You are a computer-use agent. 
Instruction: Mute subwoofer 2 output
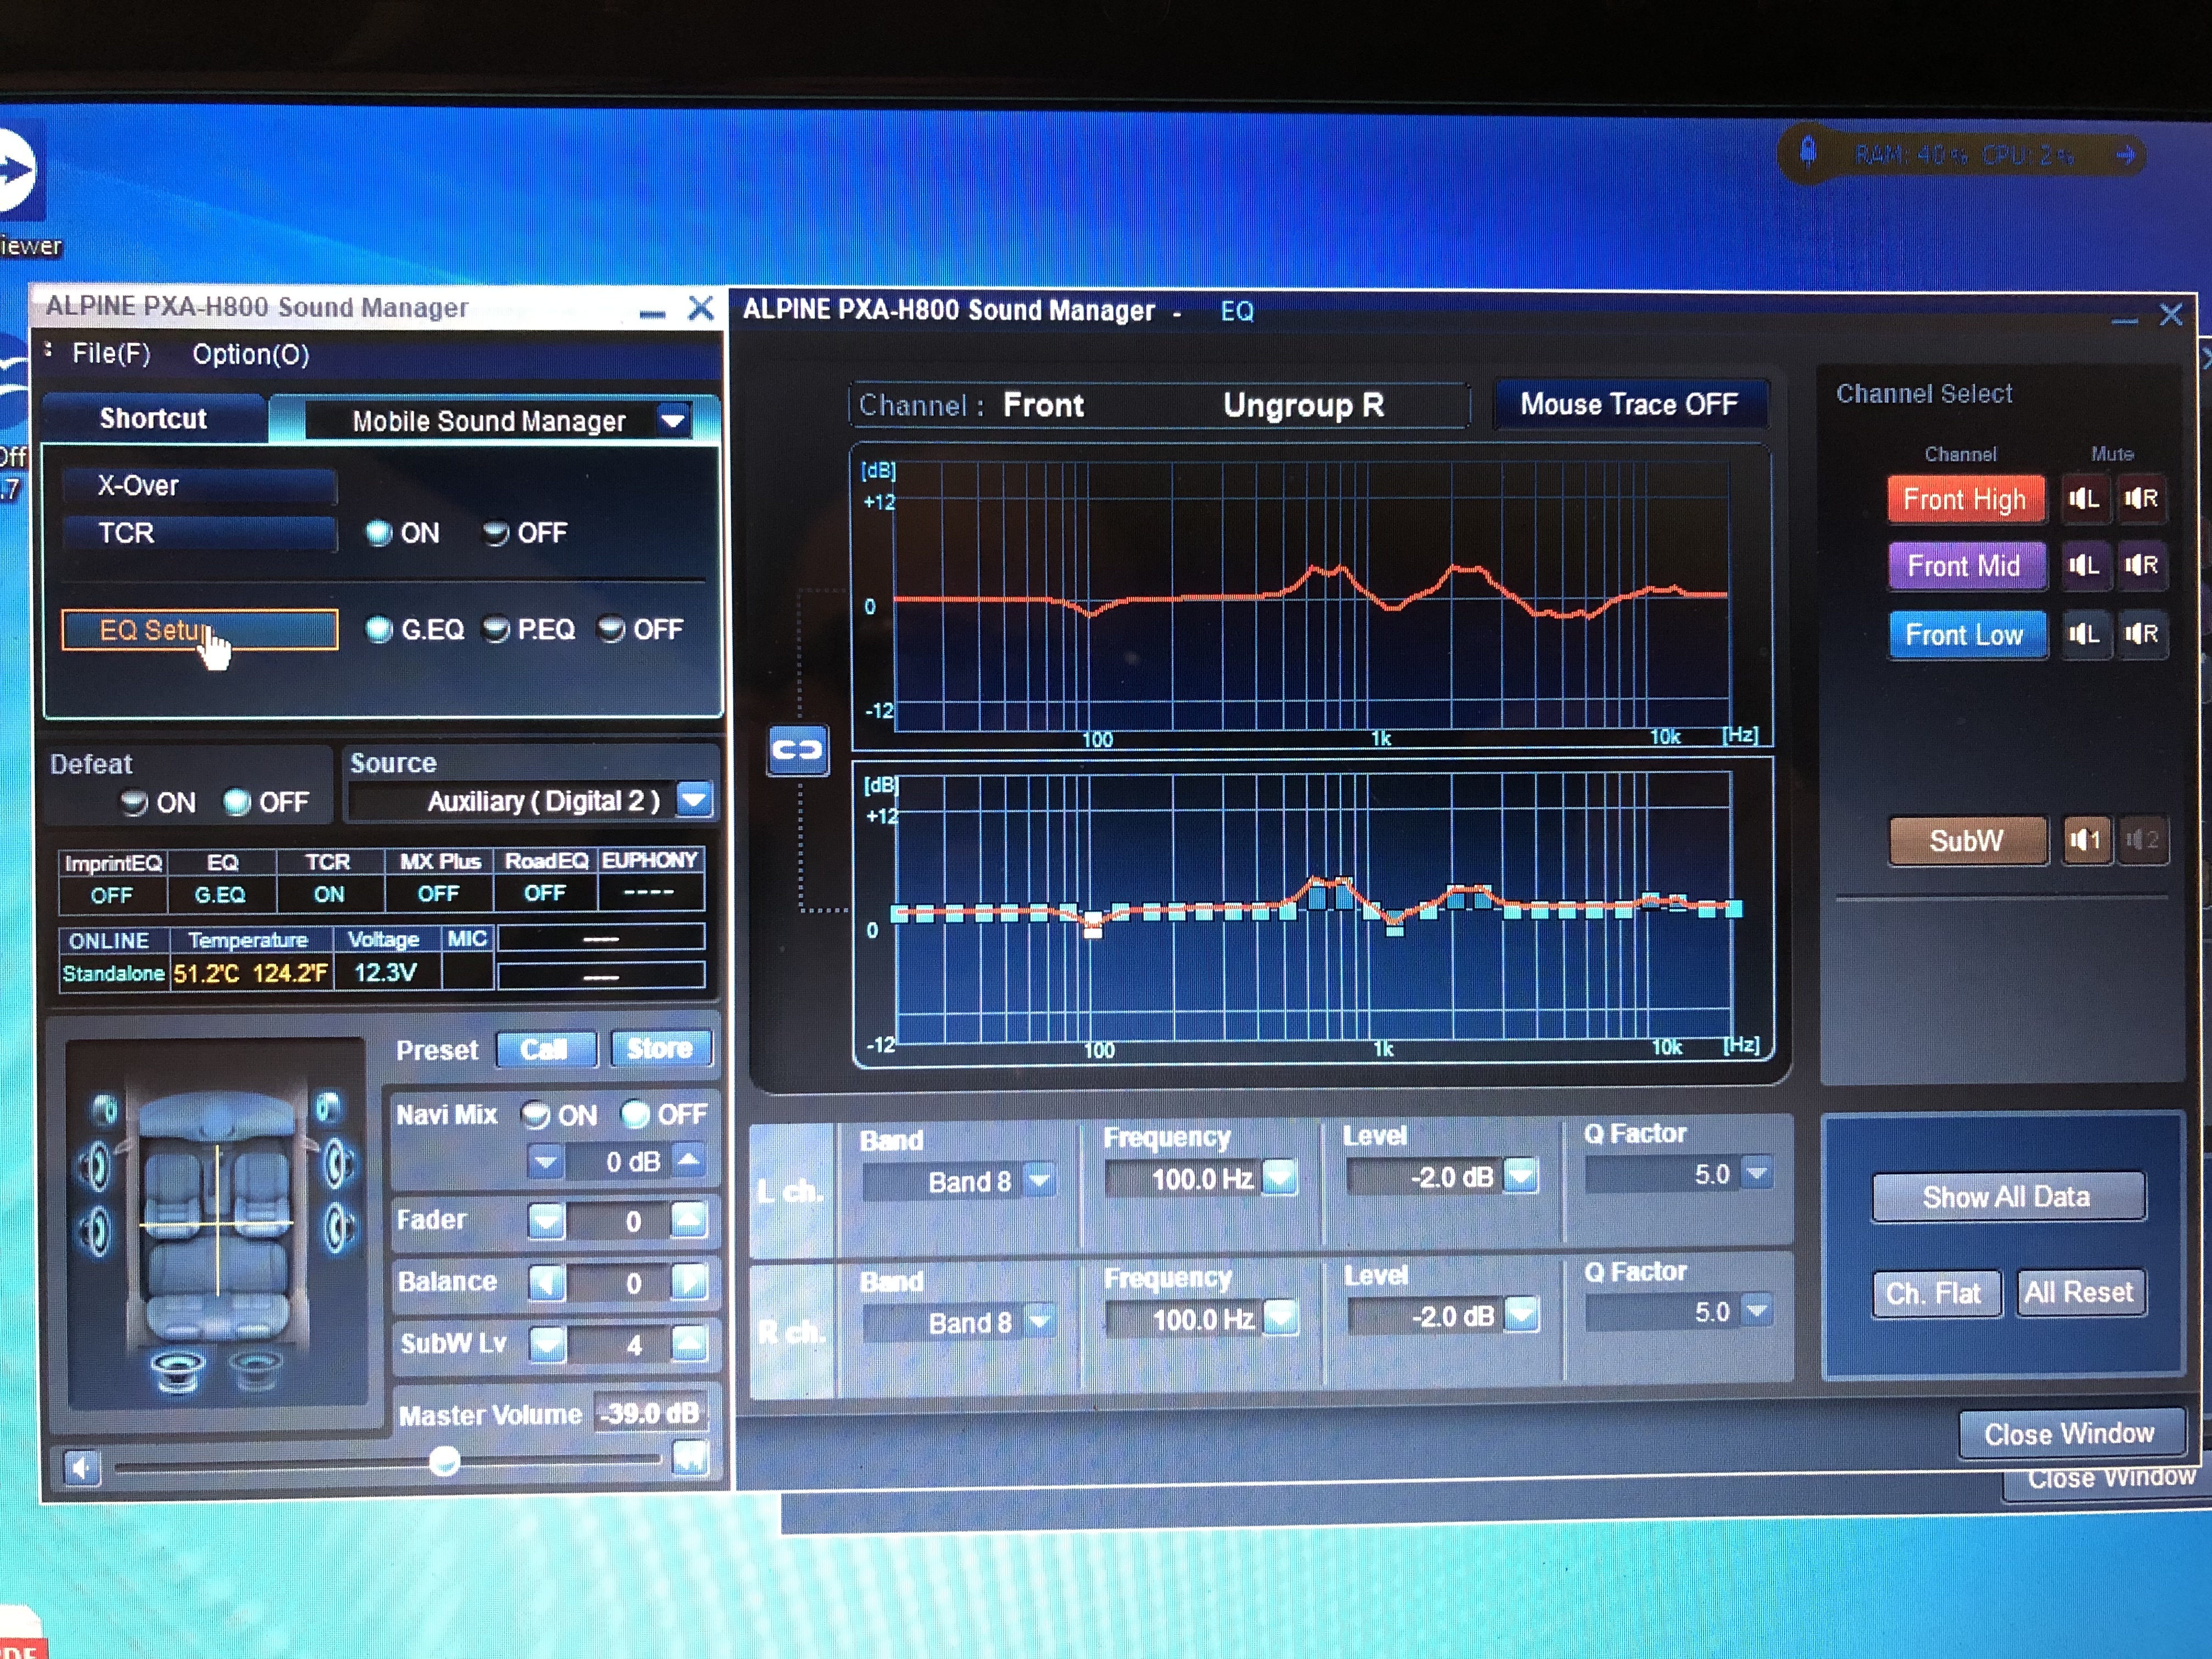pyautogui.click(x=2142, y=840)
